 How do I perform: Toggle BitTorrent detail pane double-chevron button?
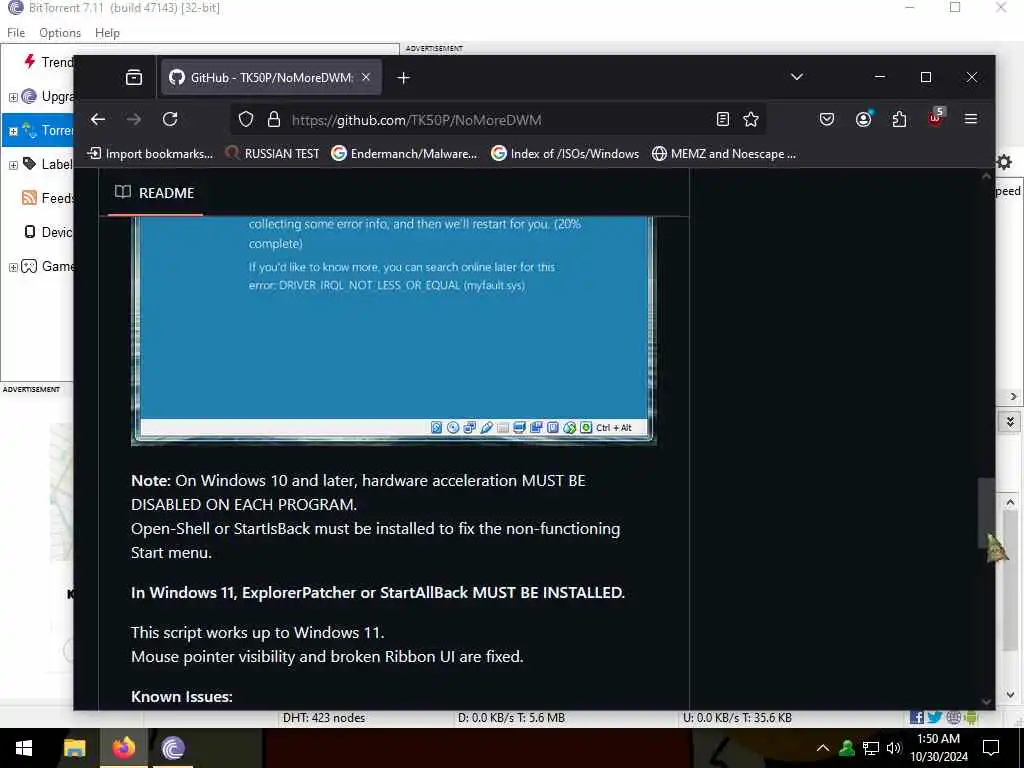click(x=1010, y=422)
